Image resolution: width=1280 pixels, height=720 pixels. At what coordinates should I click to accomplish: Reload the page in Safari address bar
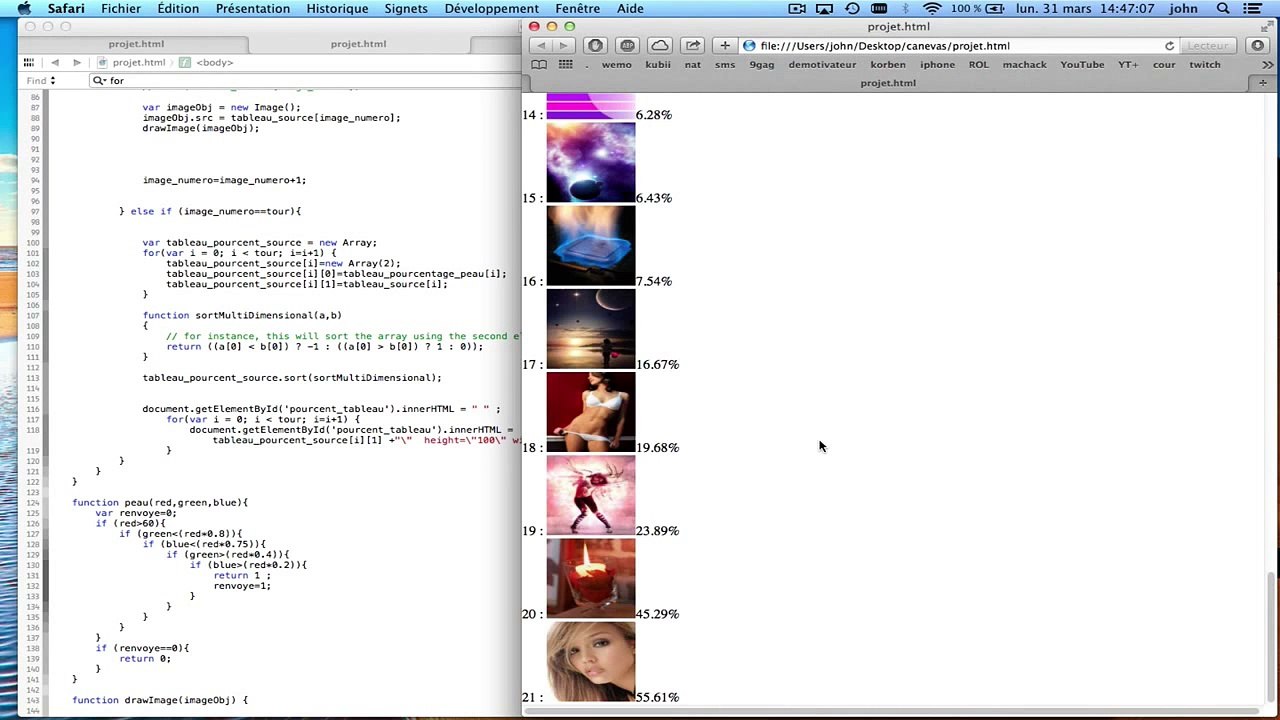click(1169, 46)
